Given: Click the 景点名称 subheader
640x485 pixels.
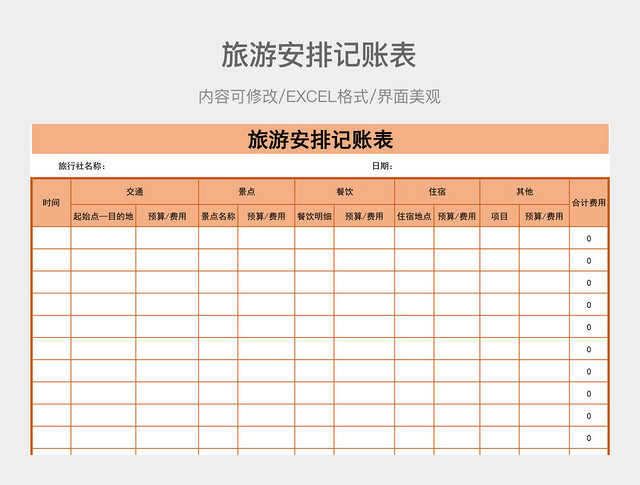Looking at the screenshot, I should [x=218, y=216].
